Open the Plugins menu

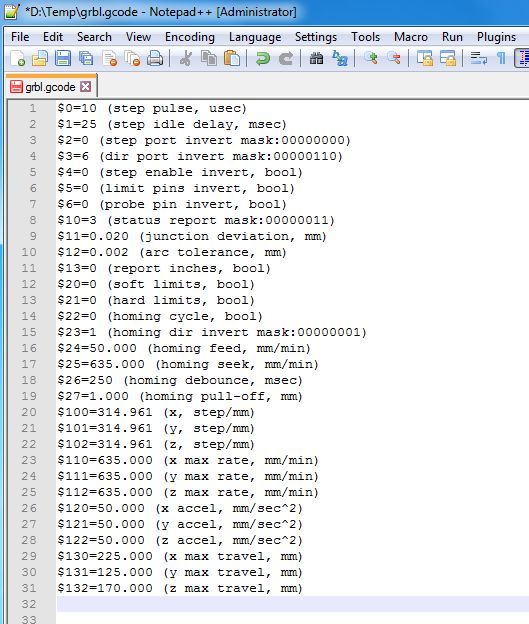click(496, 37)
